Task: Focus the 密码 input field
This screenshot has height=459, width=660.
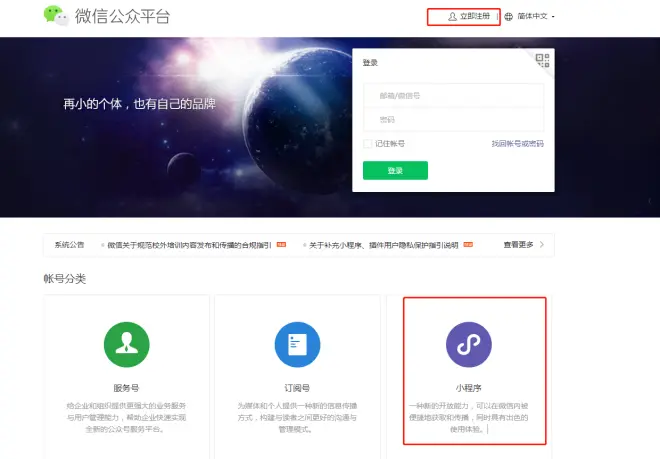Action: pos(453,120)
